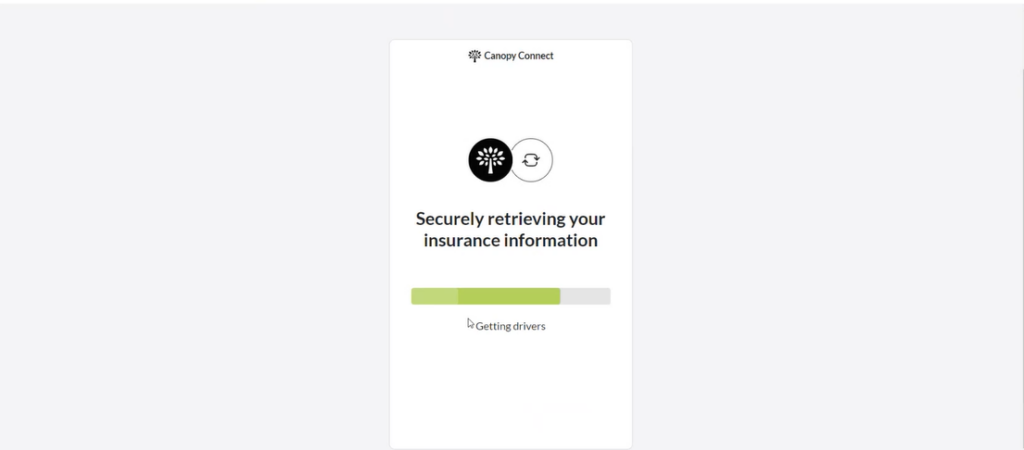Click the word drivers in status message
Screen dimensions: 1024x450
pyautogui.click(x=530, y=326)
